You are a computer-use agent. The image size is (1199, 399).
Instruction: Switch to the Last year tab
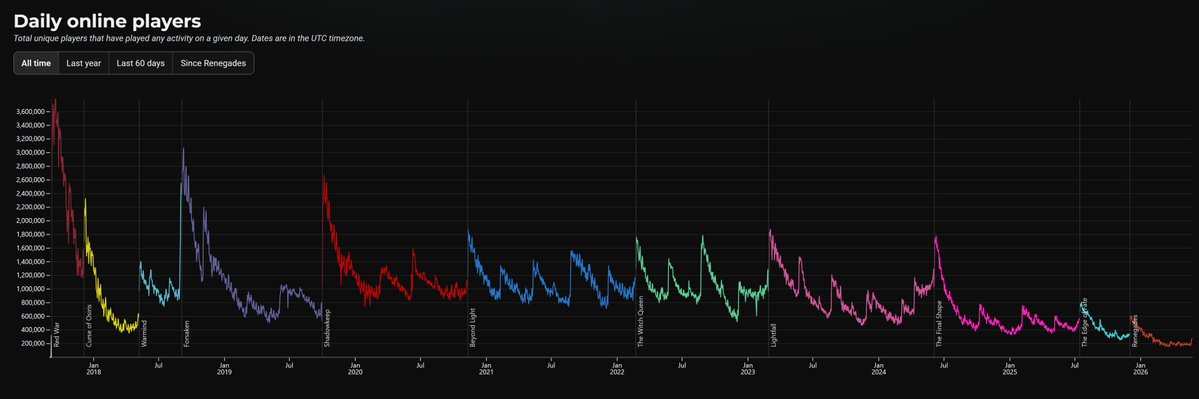[83, 63]
